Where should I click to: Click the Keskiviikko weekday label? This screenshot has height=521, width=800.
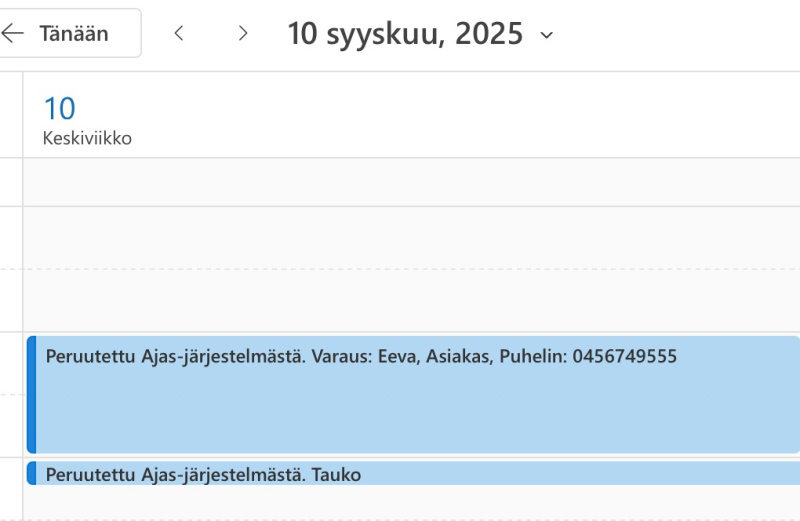87,138
